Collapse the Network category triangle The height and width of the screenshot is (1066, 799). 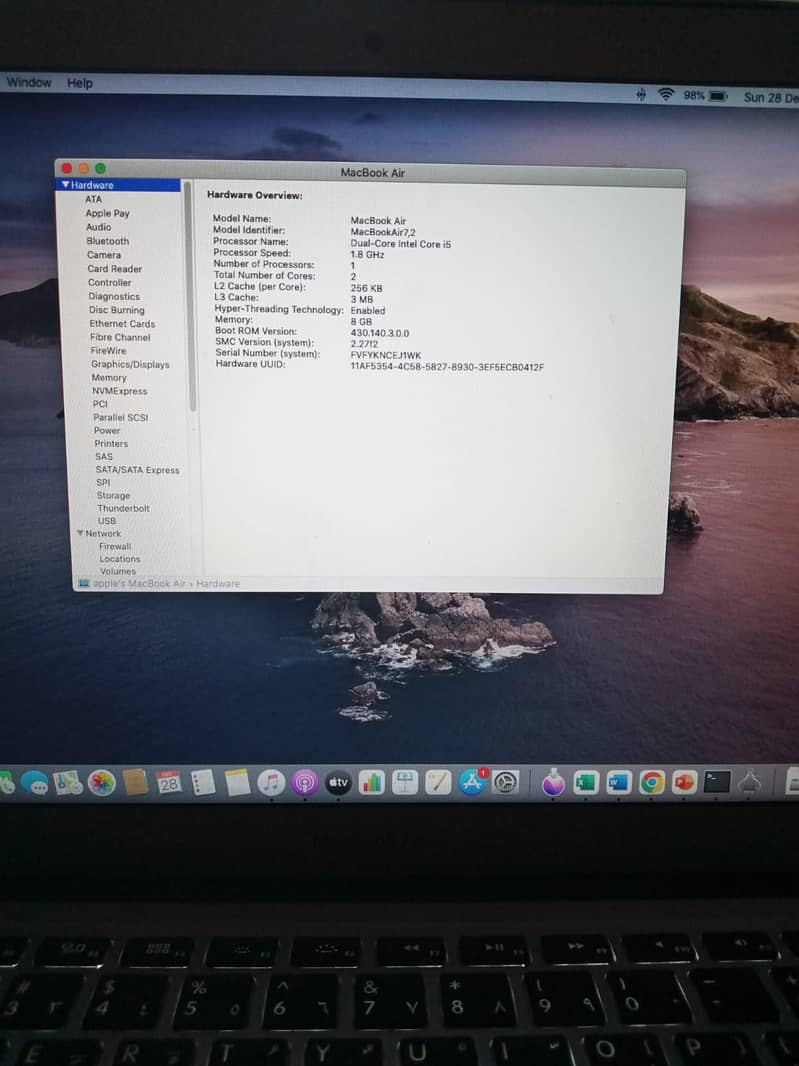[80, 533]
